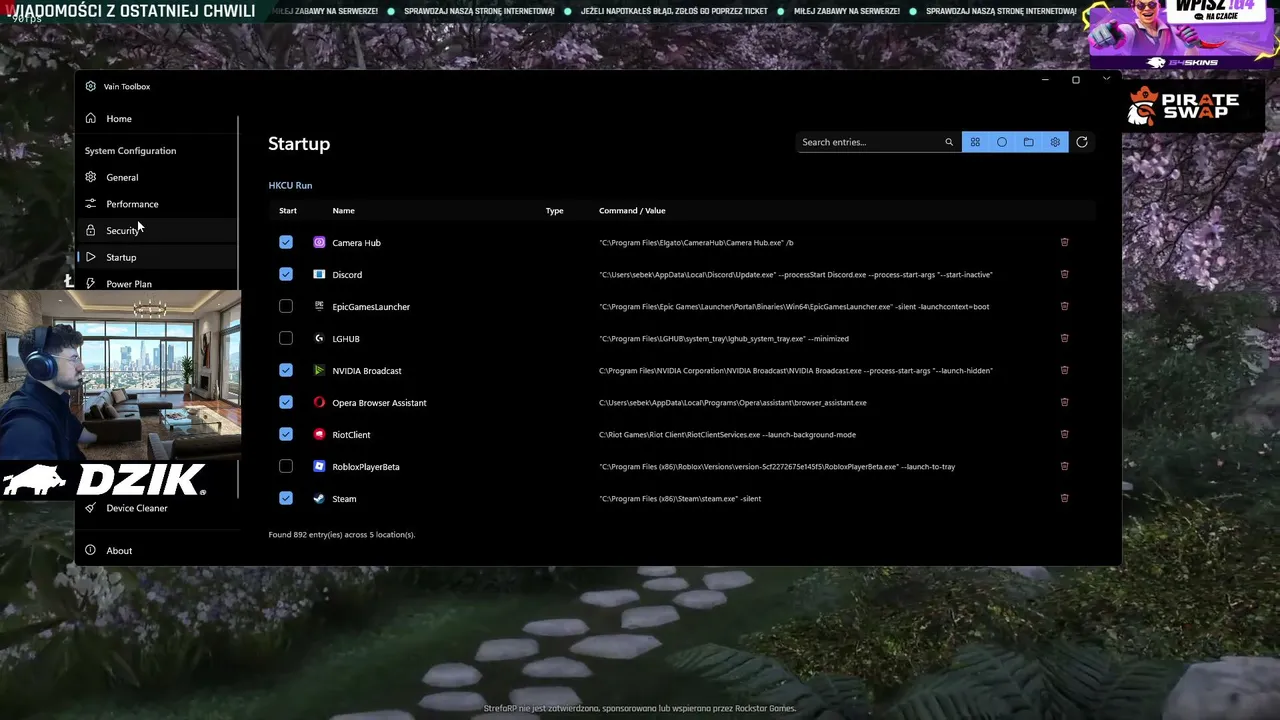
Task: Select the 'NVIDIA Broadcast' name text
Action: point(367,371)
